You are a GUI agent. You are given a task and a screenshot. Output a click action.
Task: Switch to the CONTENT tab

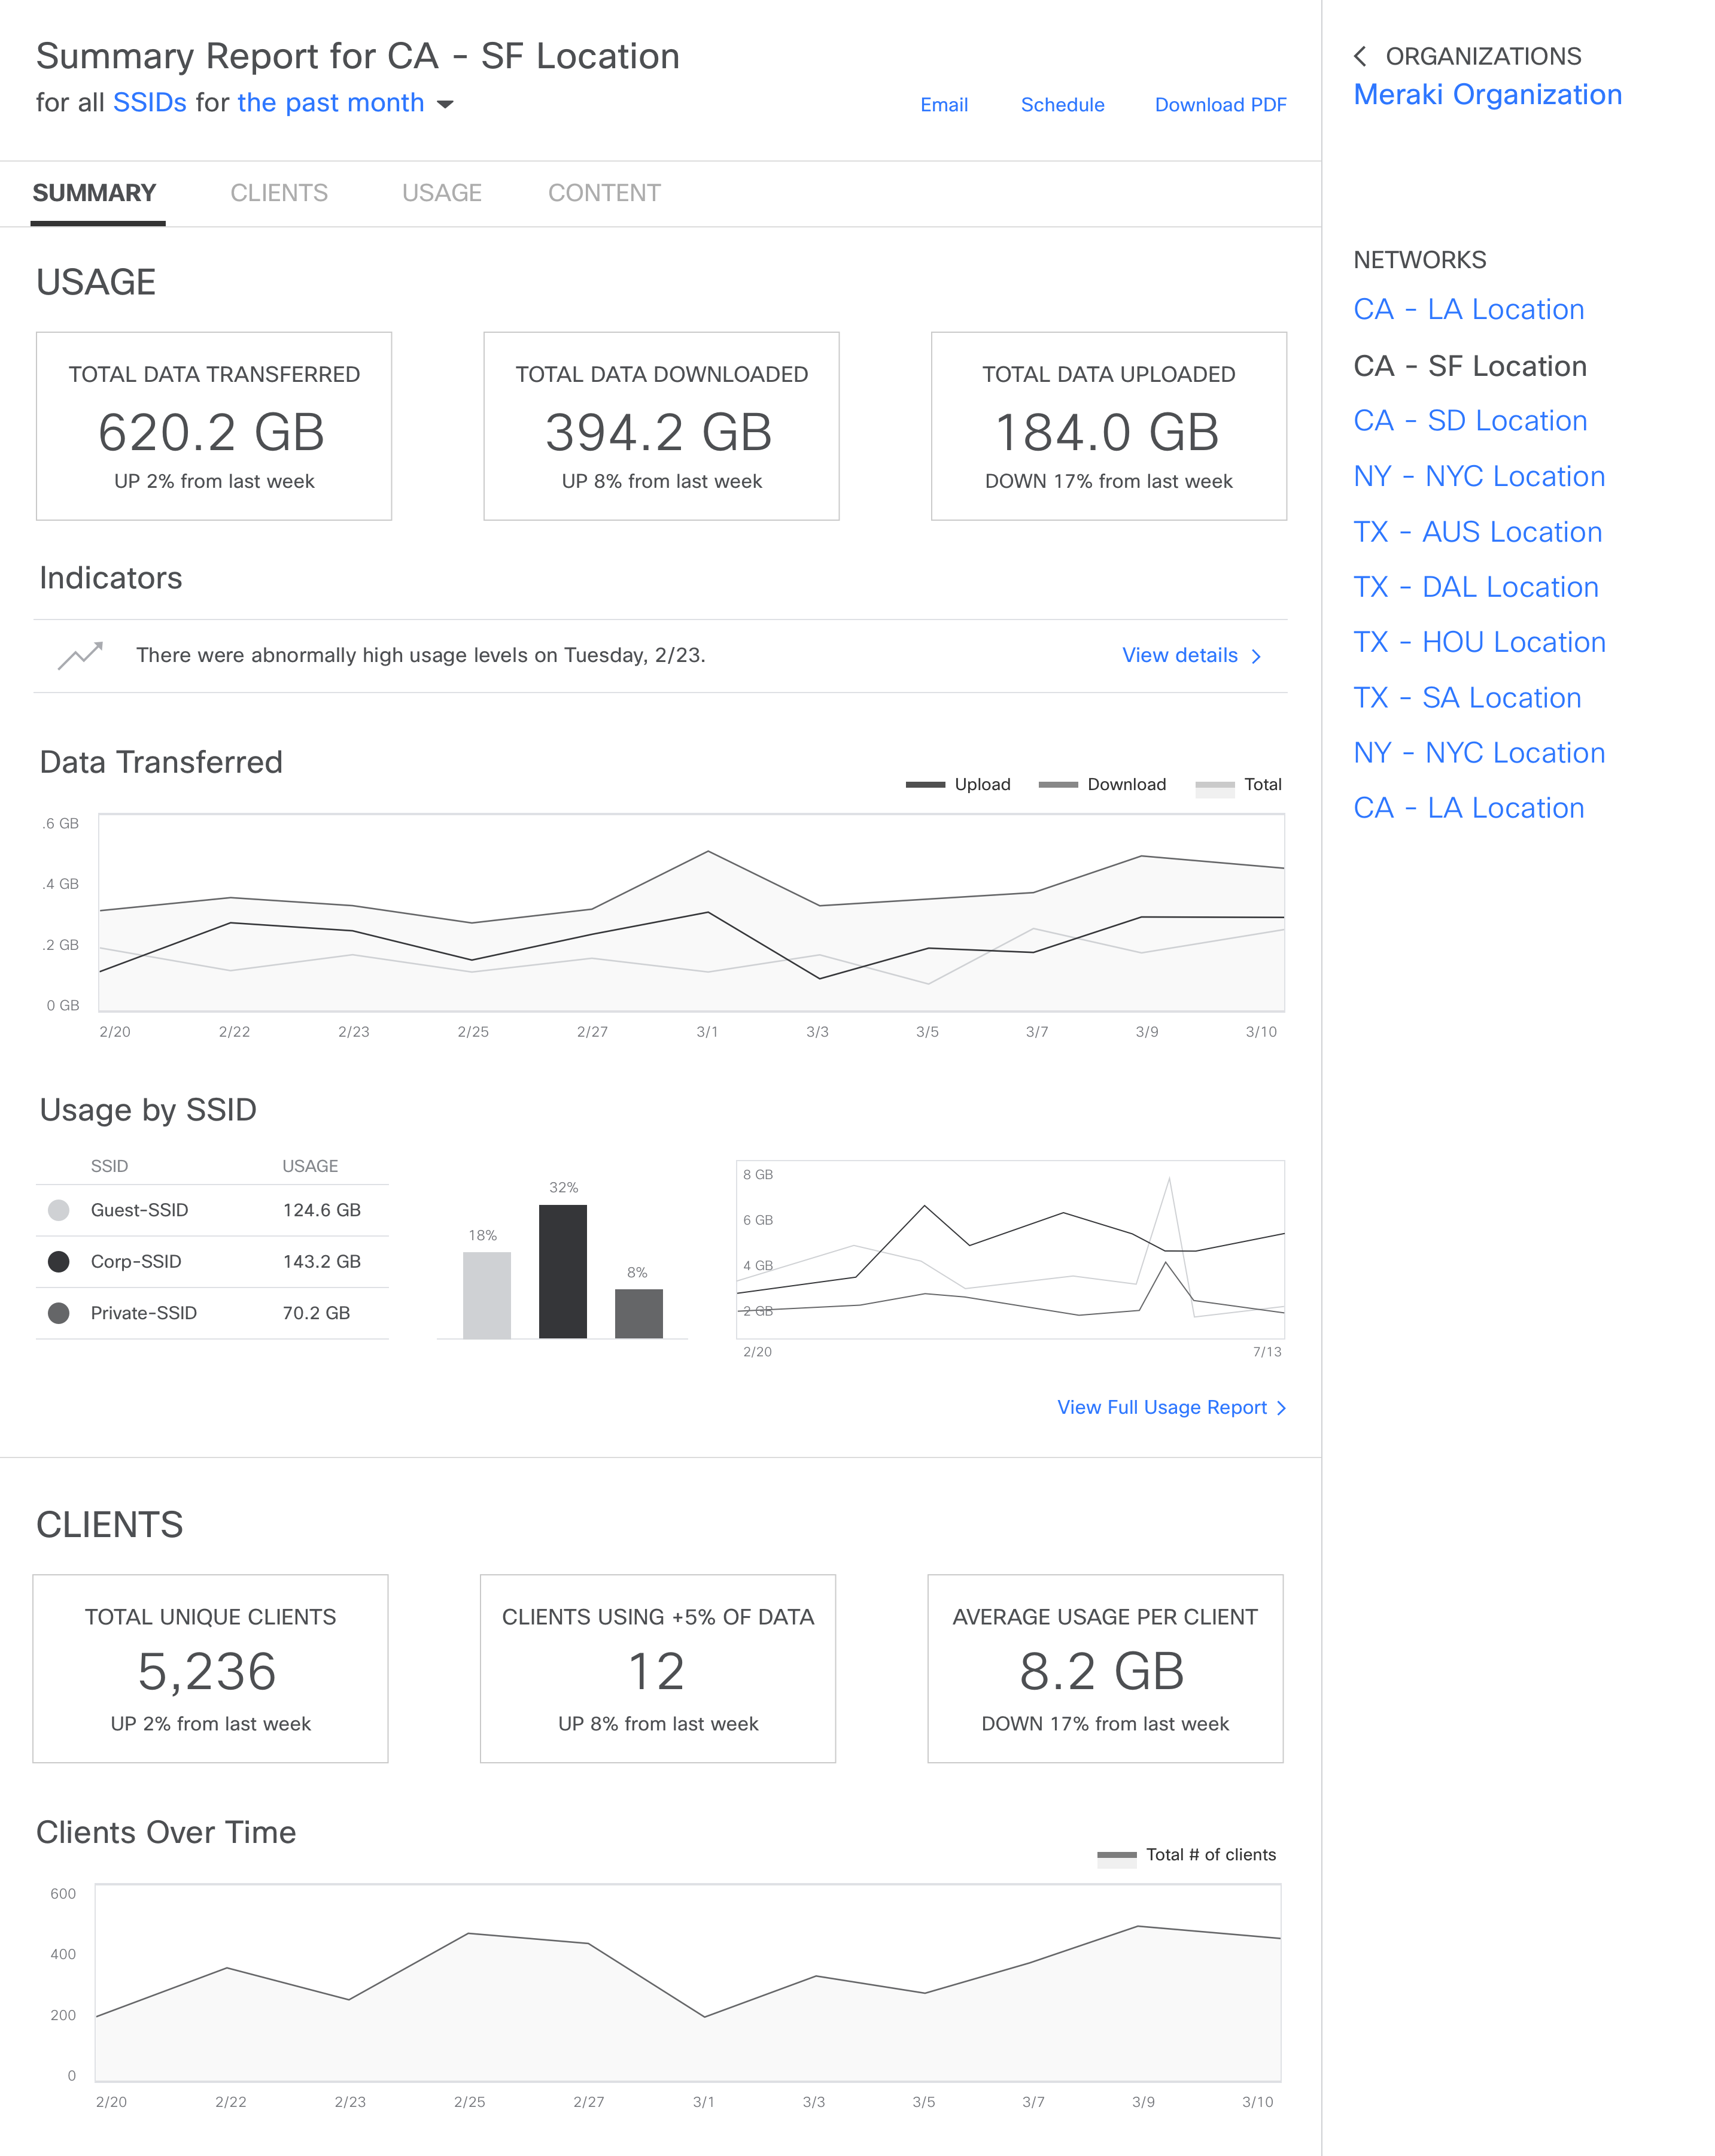point(604,193)
